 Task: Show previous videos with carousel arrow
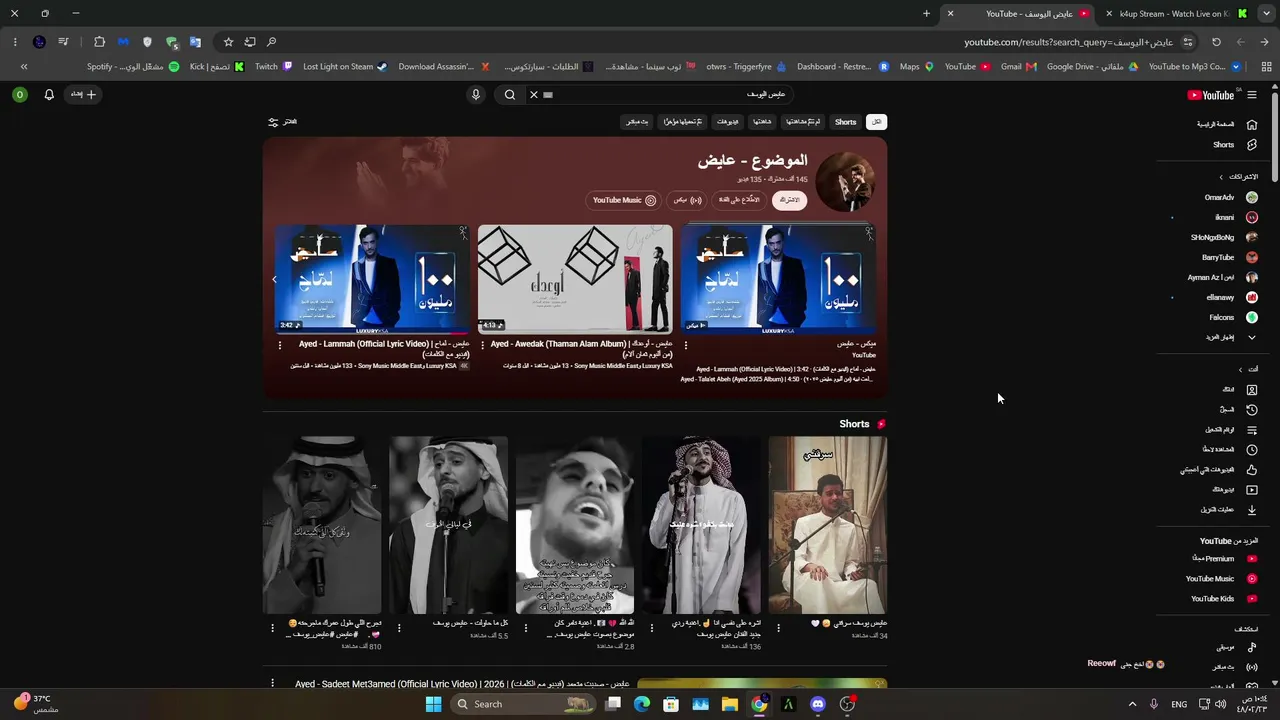[275, 279]
